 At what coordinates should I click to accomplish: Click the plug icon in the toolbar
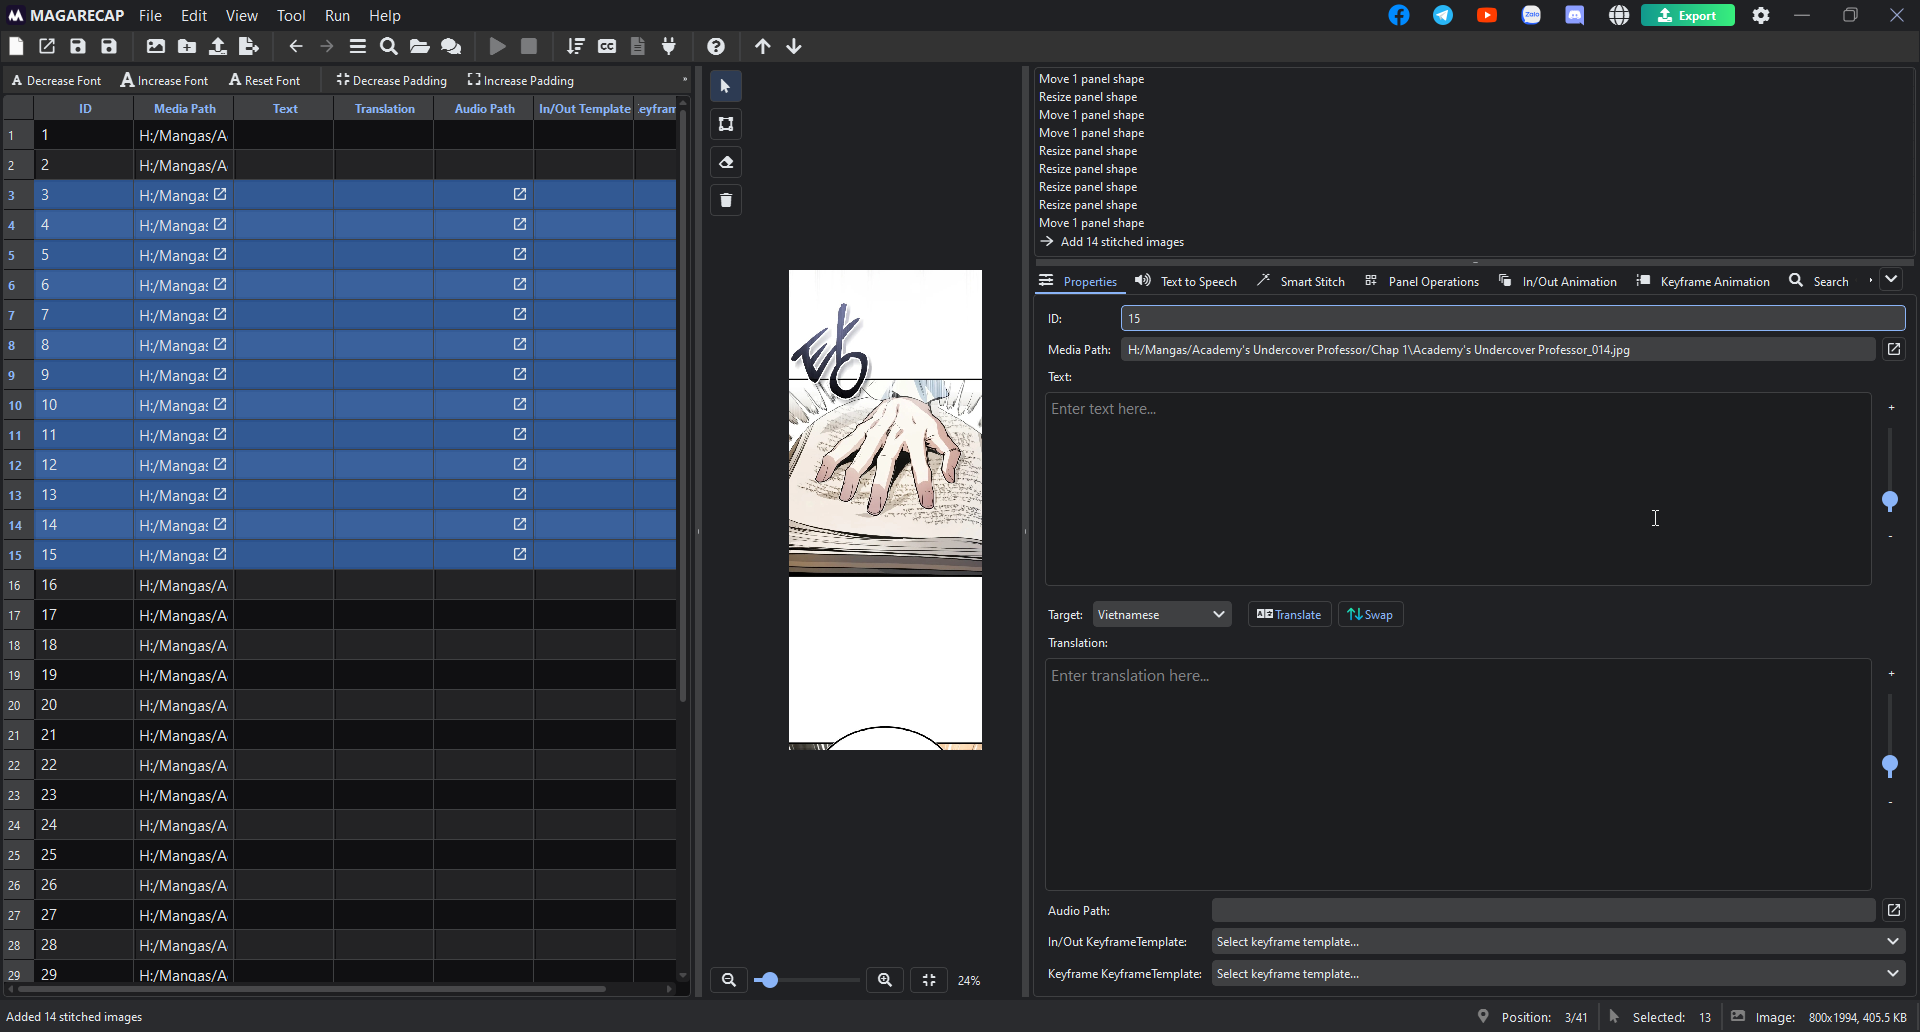pos(669,46)
